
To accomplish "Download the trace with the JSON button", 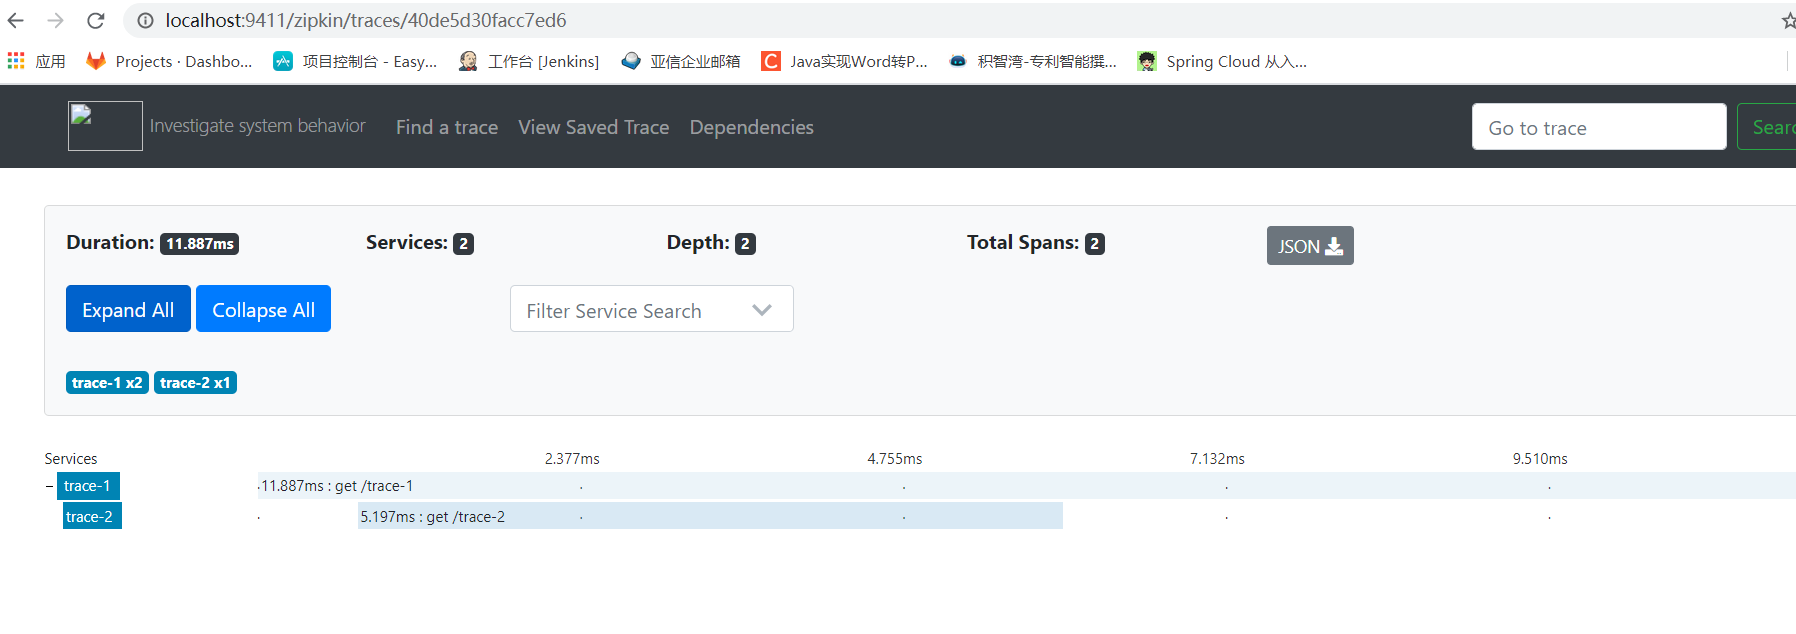I will [1310, 246].
